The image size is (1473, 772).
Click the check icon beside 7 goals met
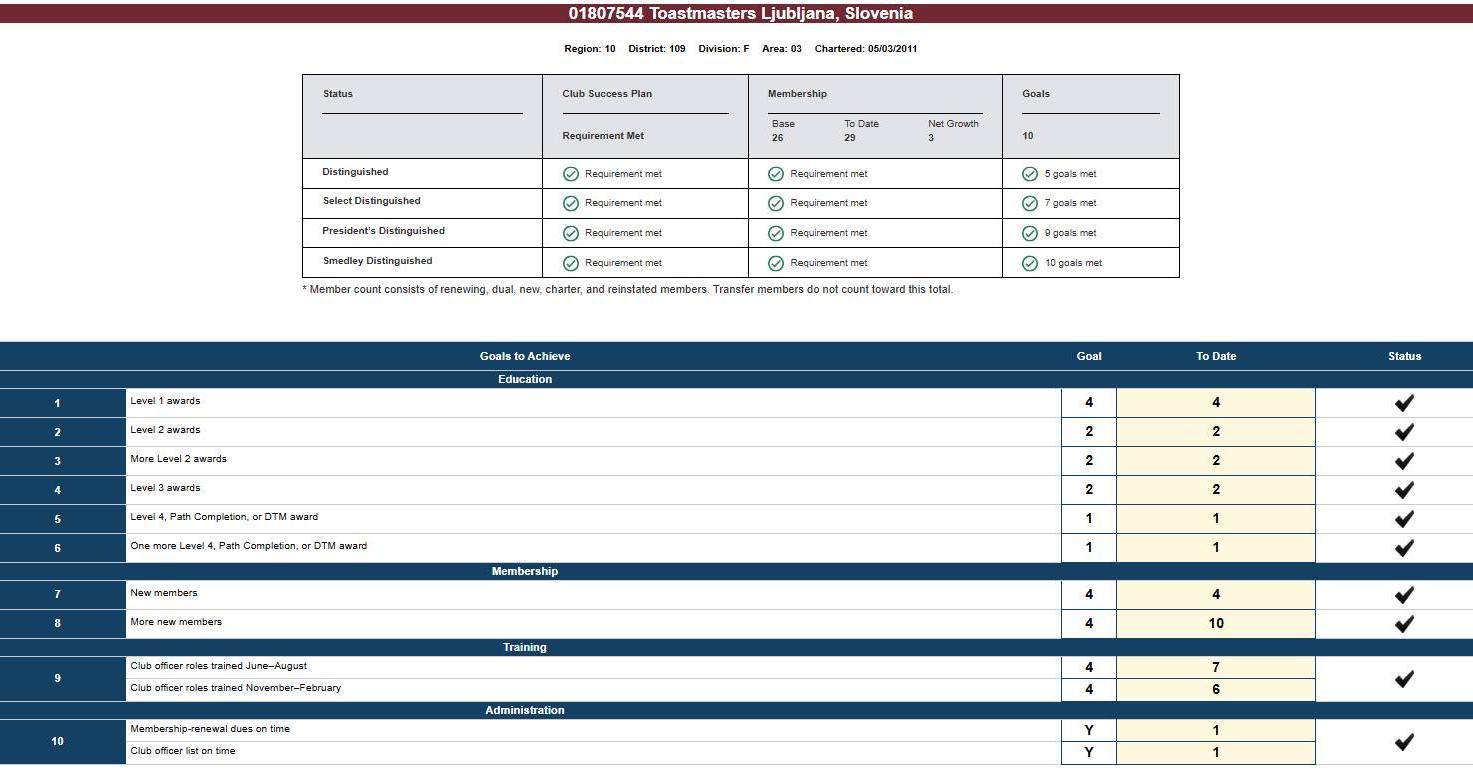coord(1030,203)
